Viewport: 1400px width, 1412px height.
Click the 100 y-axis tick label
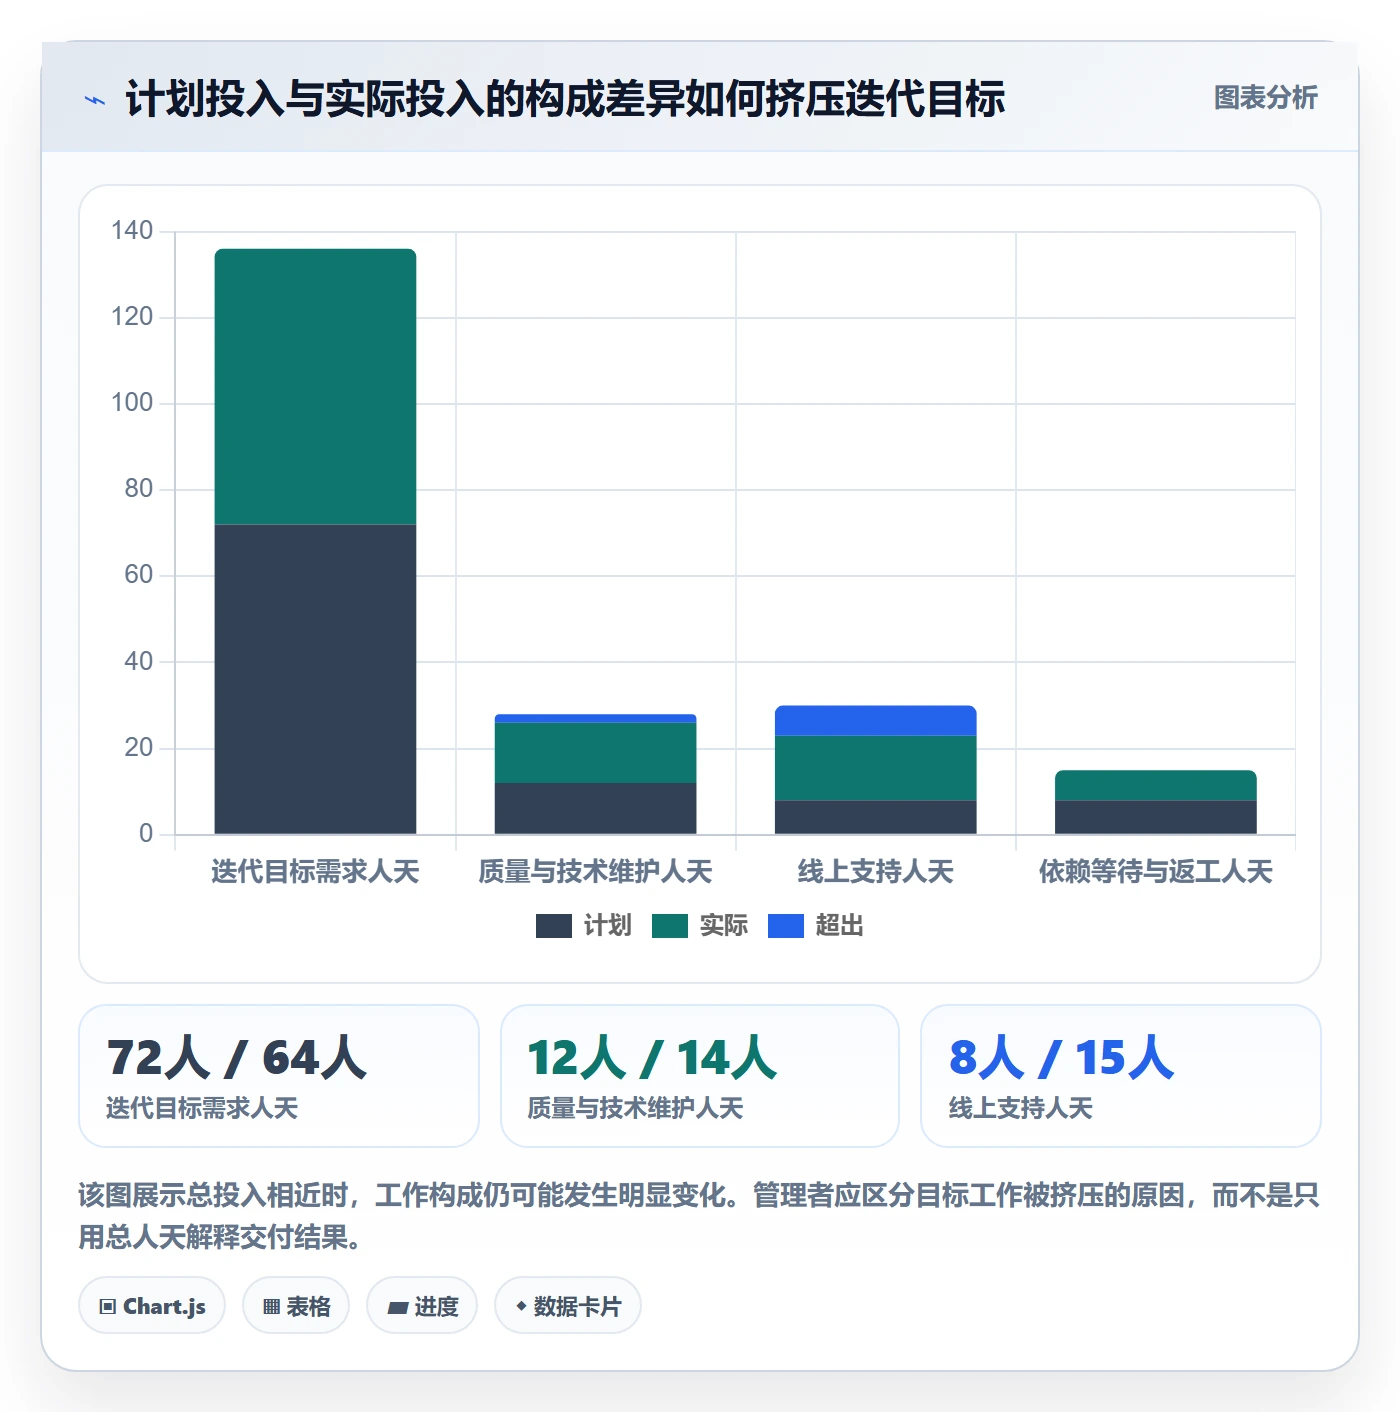132,403
